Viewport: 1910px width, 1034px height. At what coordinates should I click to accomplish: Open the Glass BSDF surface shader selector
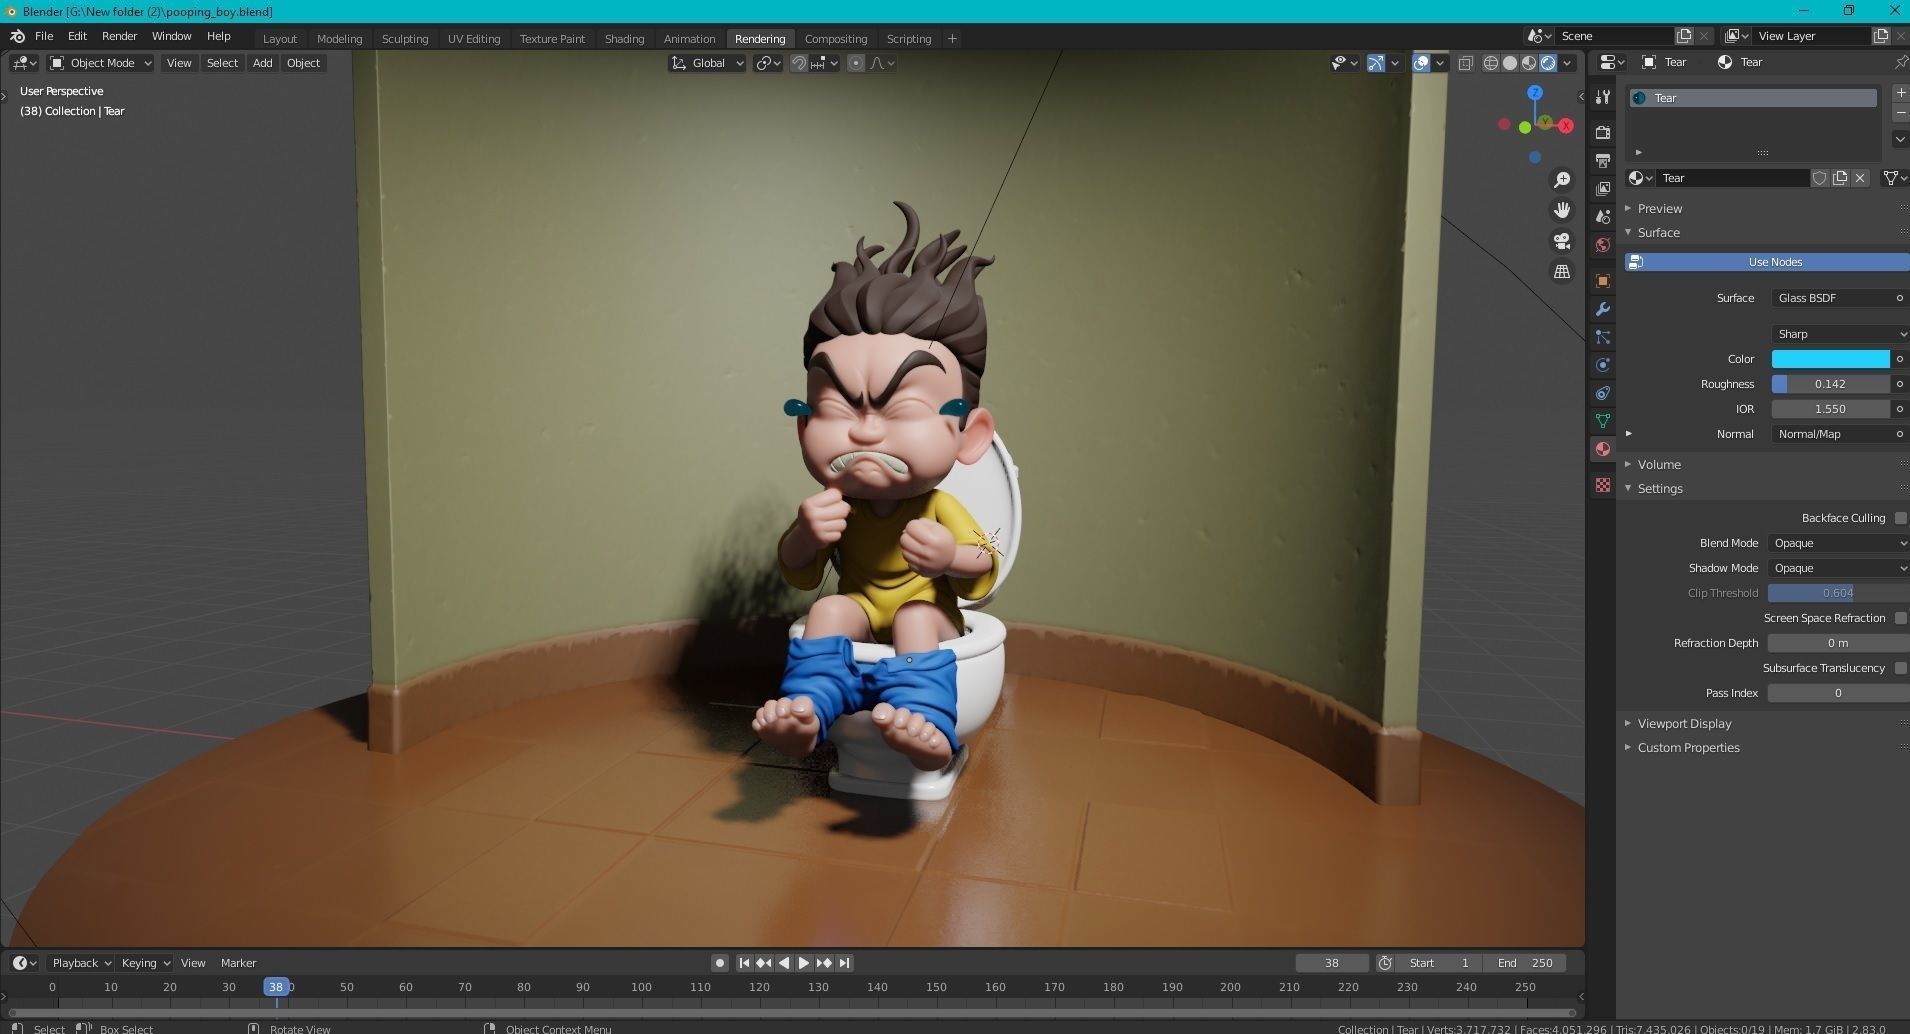coord(1831,298)
